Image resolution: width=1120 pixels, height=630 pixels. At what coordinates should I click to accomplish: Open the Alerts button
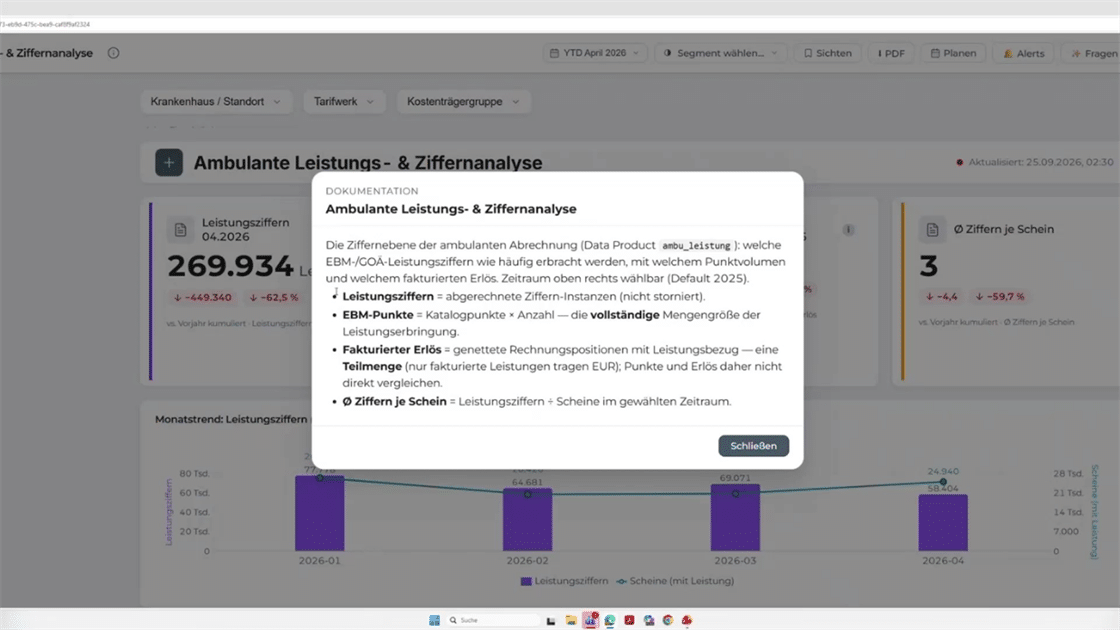coord(1024,53)
